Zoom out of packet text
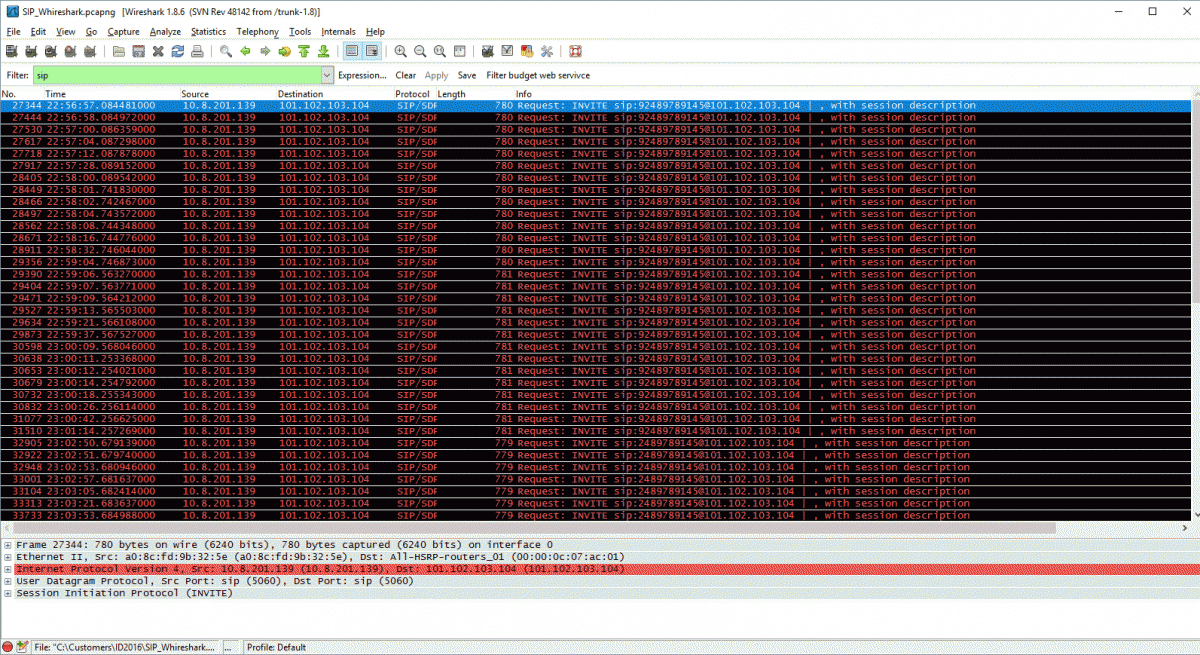Viewport: 1200px width, 655px height. 420,51
